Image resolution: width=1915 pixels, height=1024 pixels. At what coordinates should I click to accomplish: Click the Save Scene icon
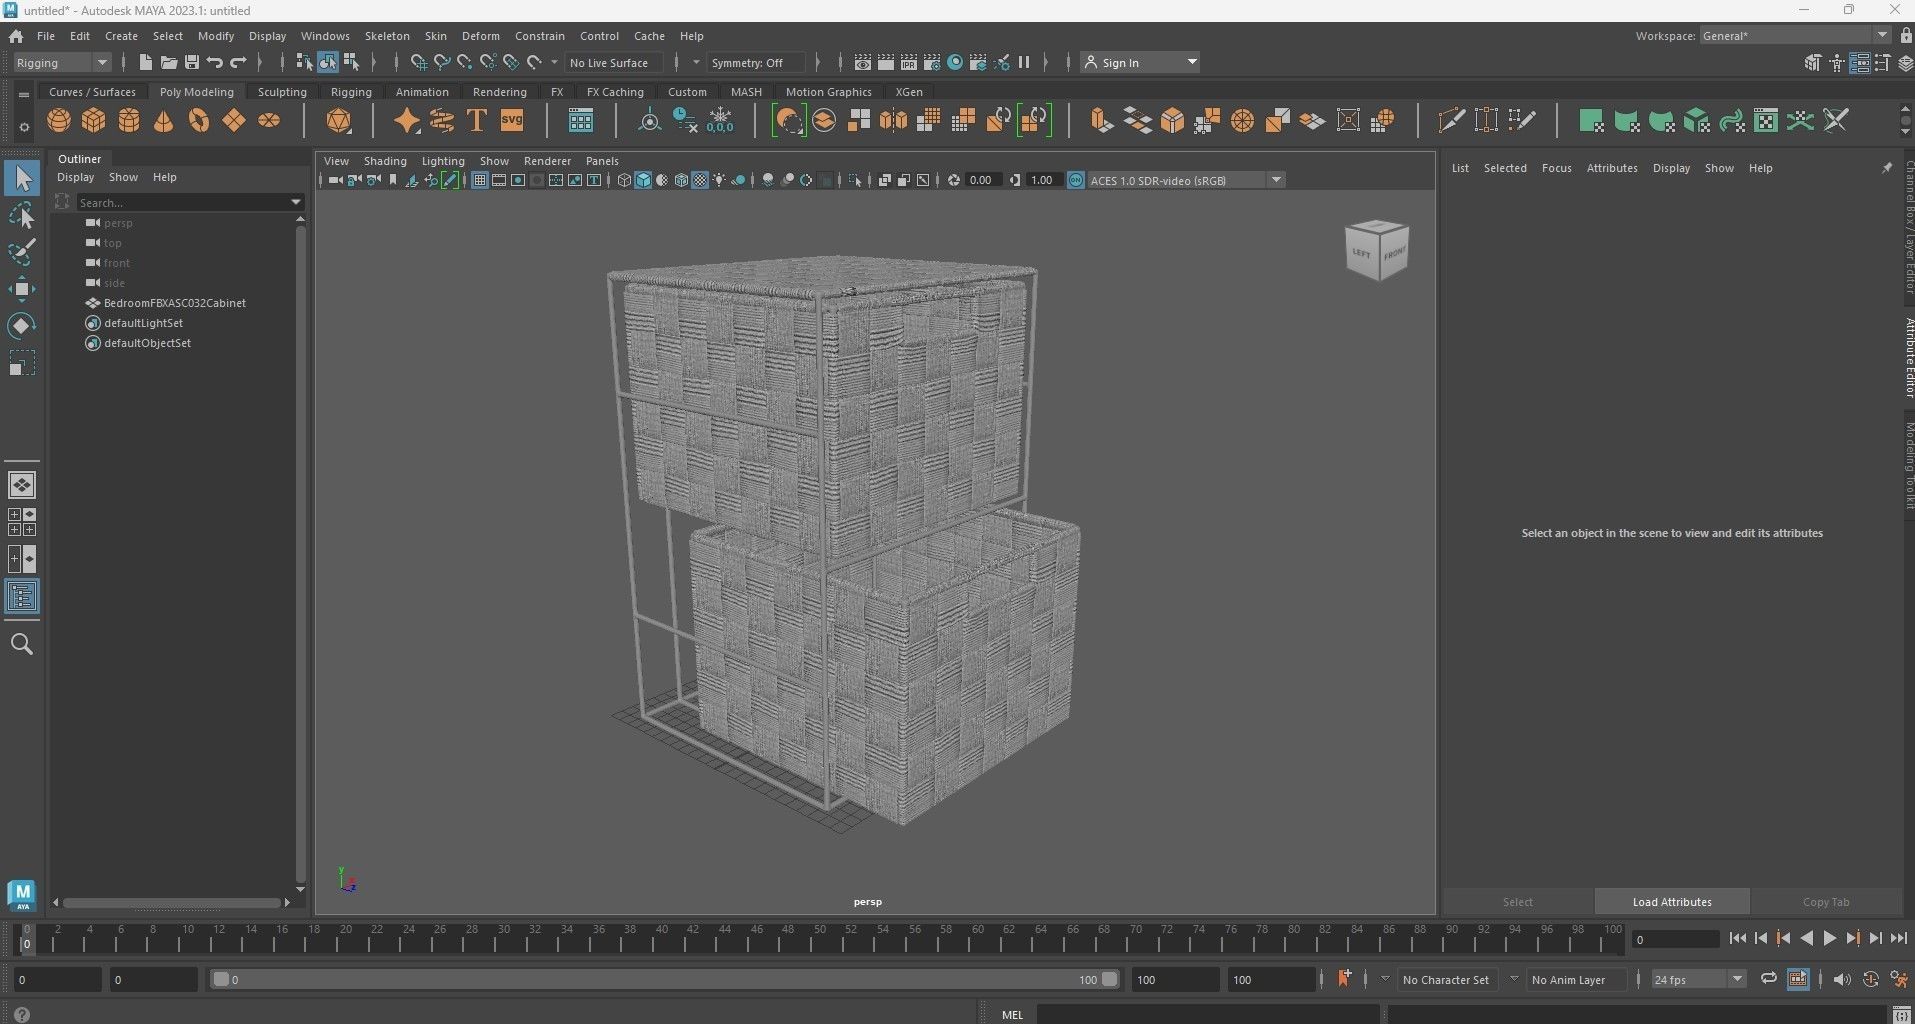coord(191,62)
